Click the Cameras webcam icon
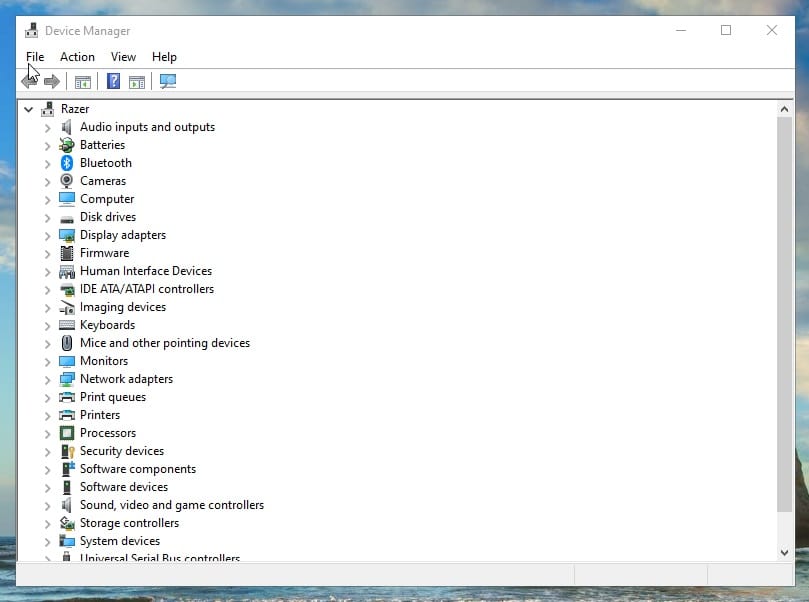Screen dimensions: 809x602 point(67,181)
